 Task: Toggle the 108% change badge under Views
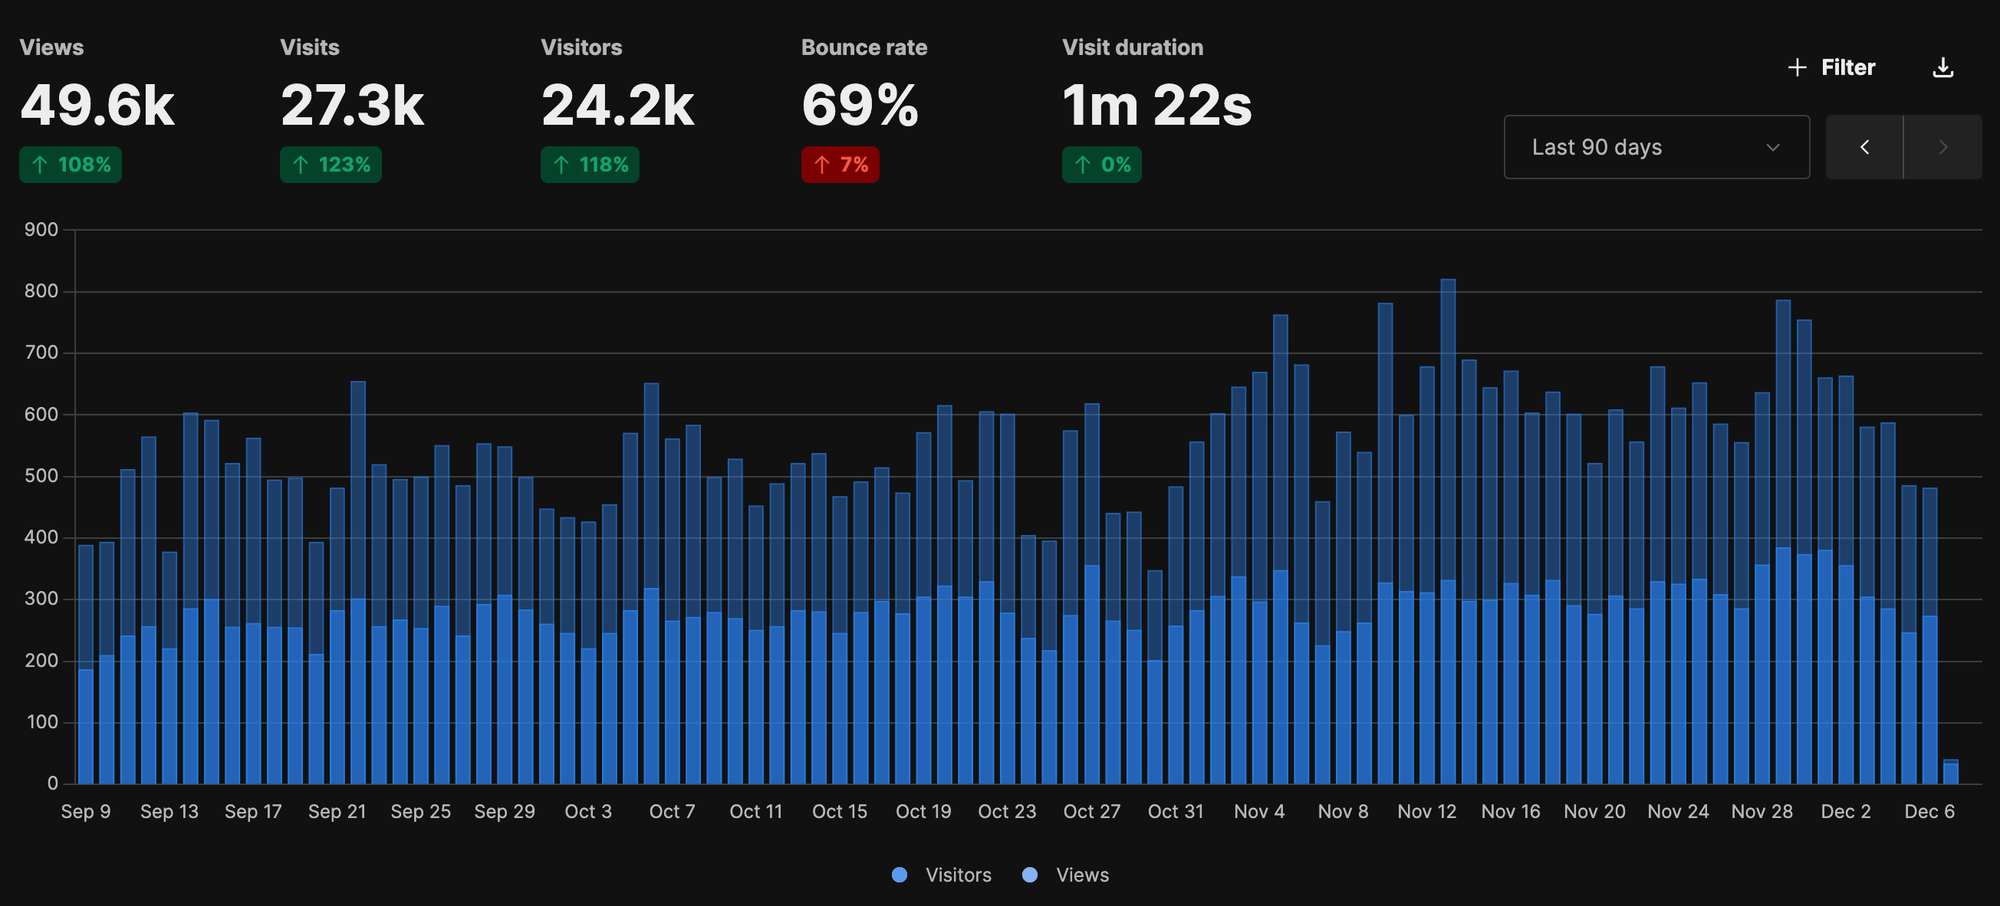pyautogui.click(x=70, y=164)
